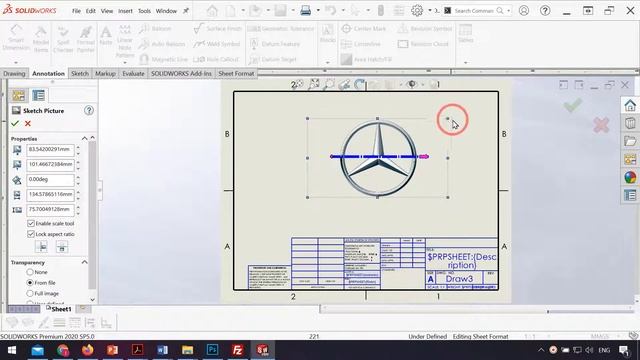Screen dimensions: 640x360
Task: Open Options gear dropdown arrow
Action: [429, 11]
